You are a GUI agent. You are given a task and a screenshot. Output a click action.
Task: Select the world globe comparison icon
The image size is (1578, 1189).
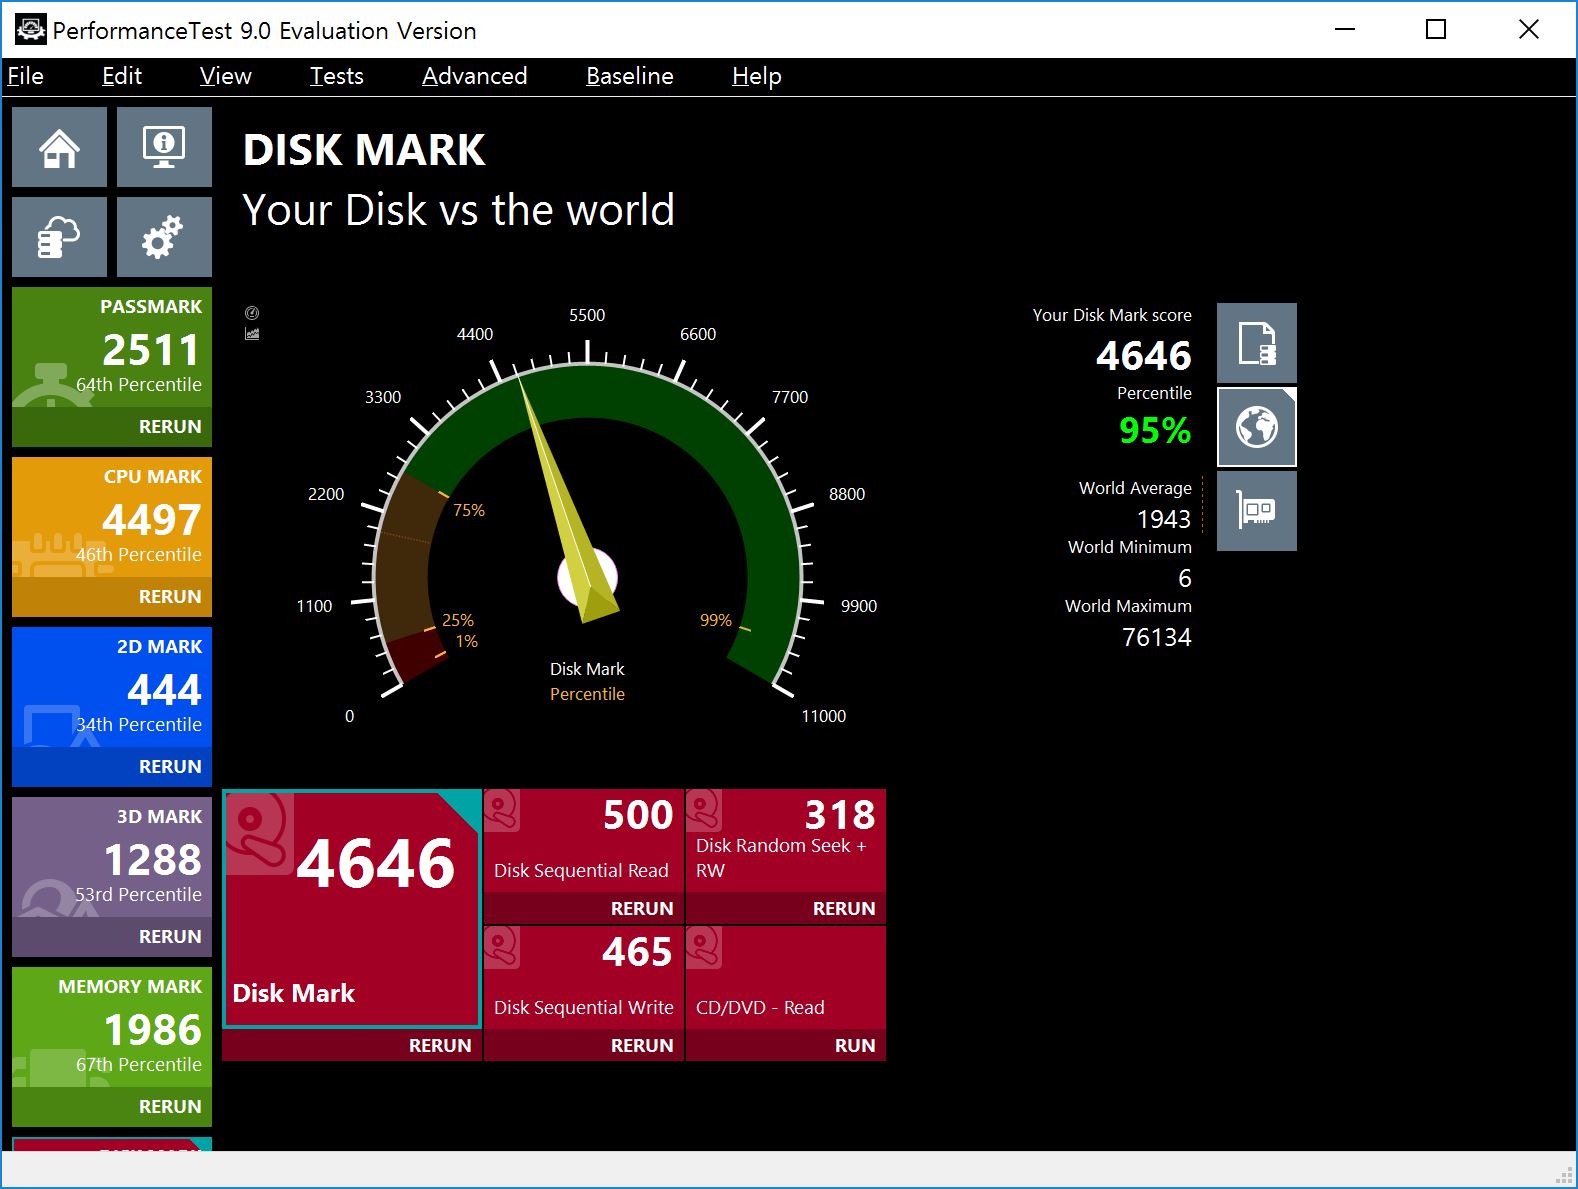click(1257, 427)
